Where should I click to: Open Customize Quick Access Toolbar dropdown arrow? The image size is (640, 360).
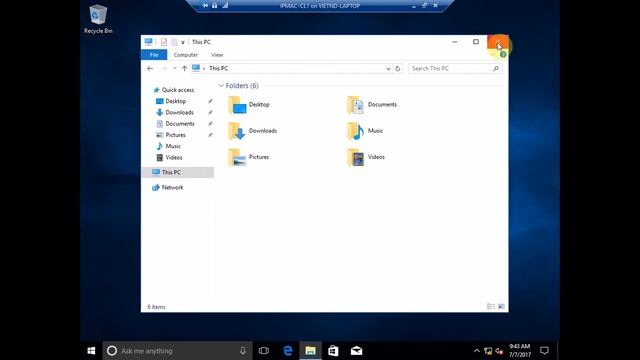183,42
